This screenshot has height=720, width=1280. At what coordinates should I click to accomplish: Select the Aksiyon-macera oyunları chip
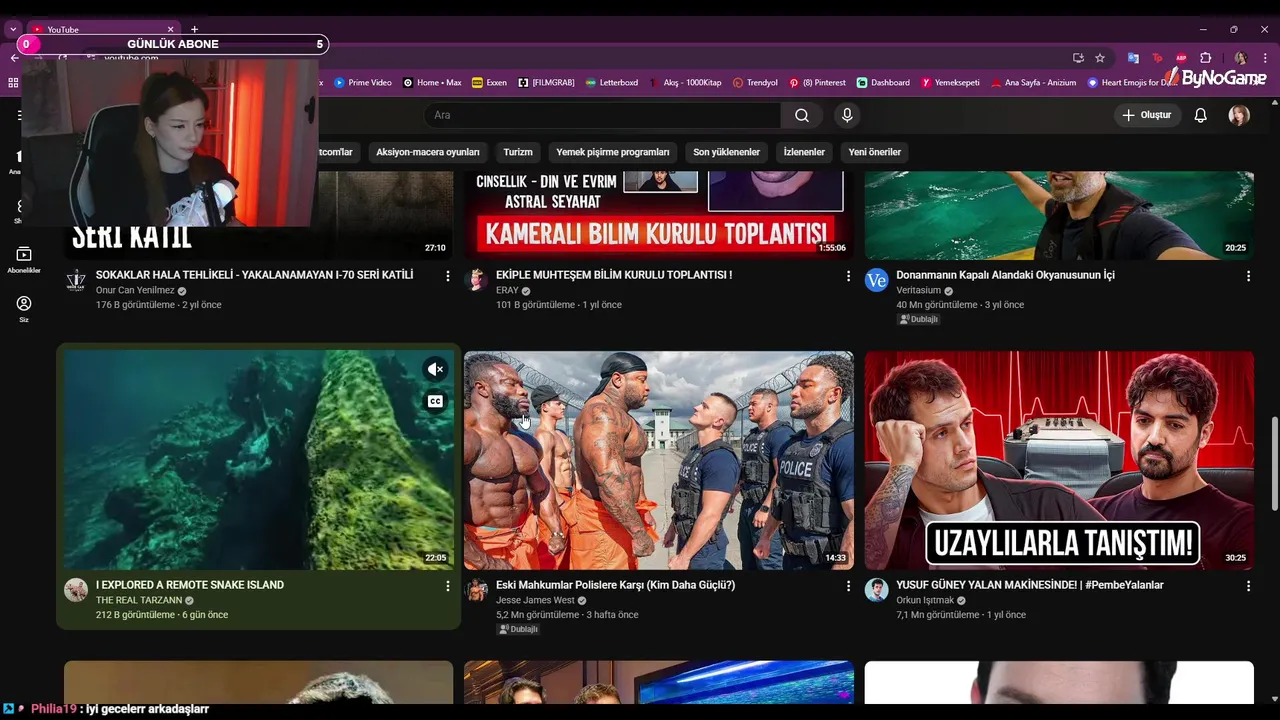[x=428, y=152]
